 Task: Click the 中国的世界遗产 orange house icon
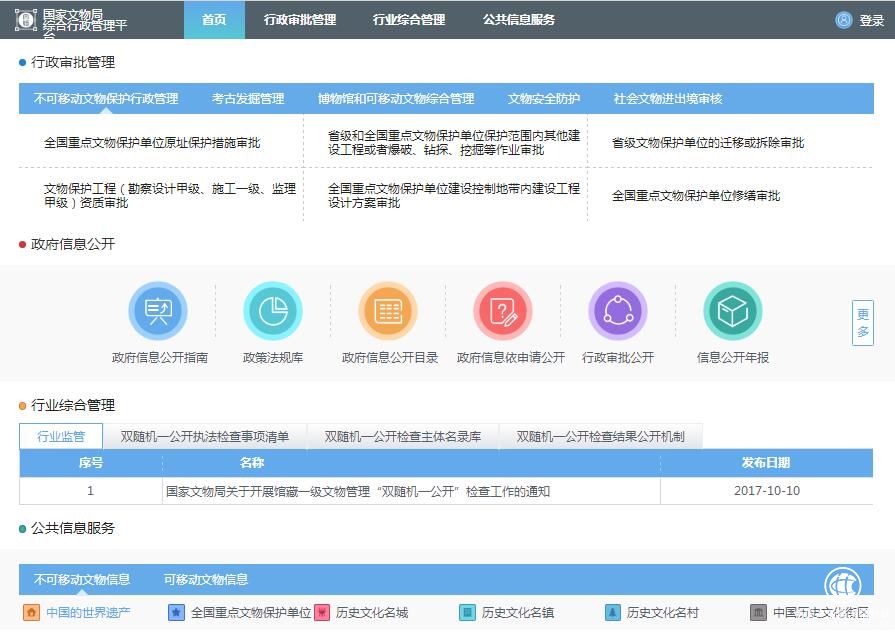point(32,612)
